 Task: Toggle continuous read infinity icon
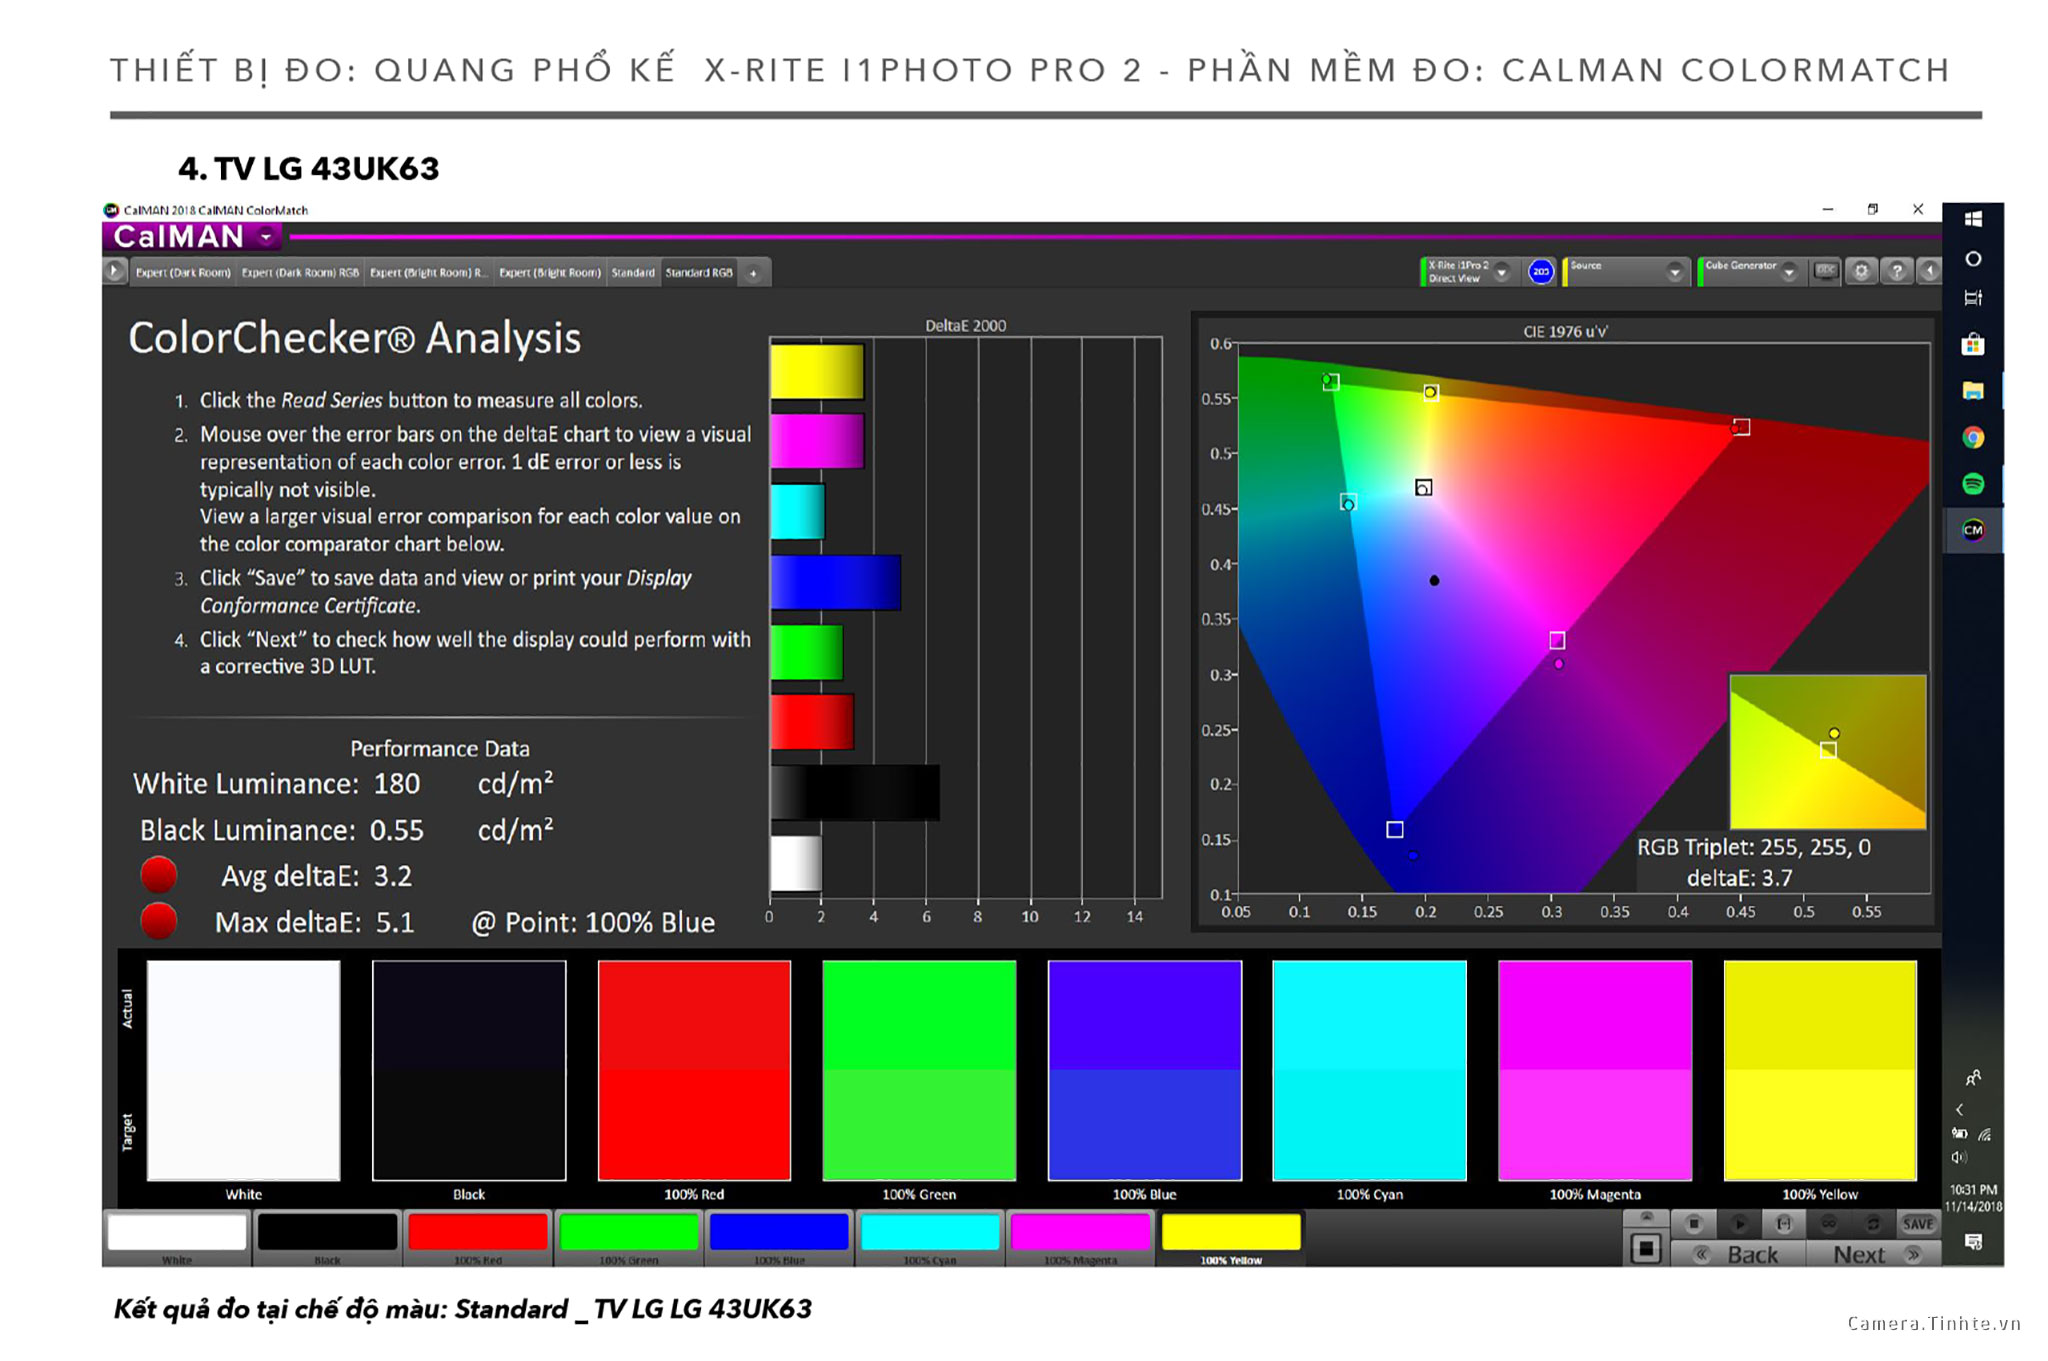click(x=1829, y=1223)
